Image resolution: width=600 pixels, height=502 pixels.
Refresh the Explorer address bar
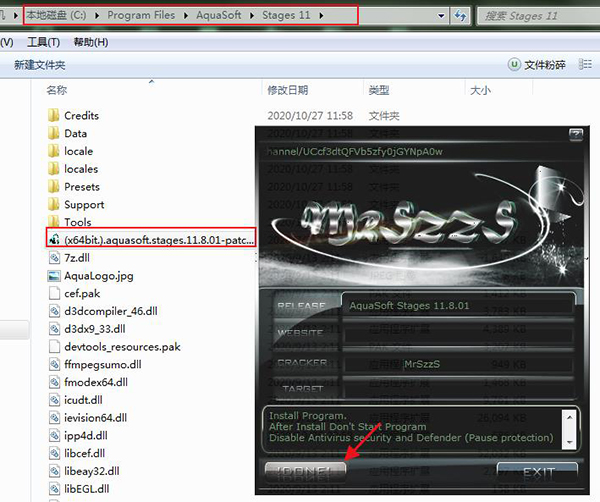(460, 16)
